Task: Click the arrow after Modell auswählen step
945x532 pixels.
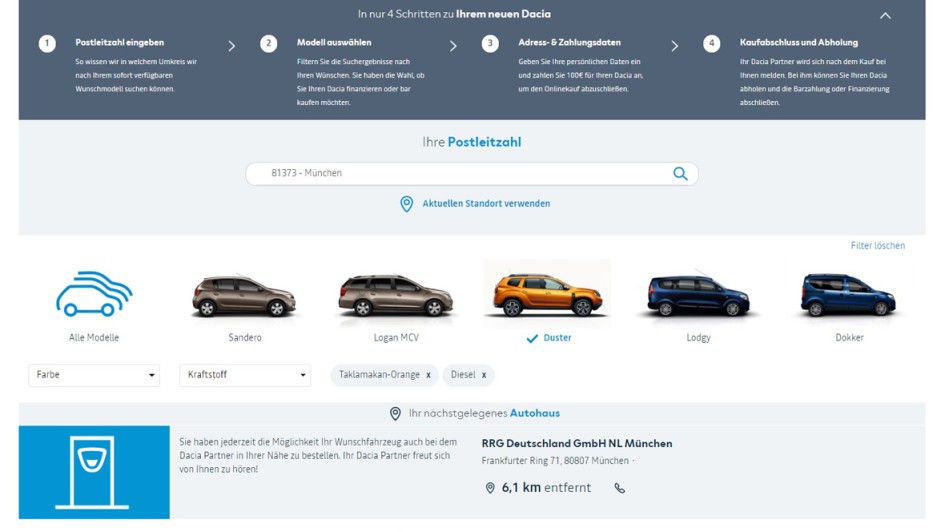Action: pos(453,46)
